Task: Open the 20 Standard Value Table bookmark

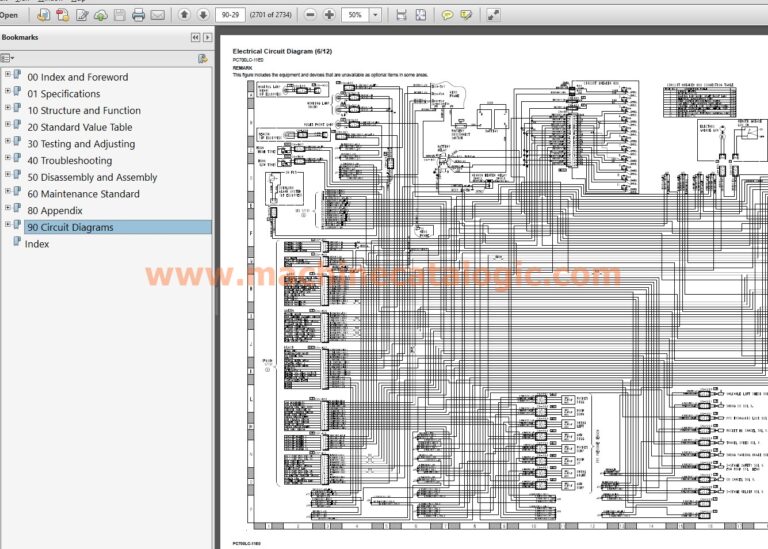Action: coord(80,127)
